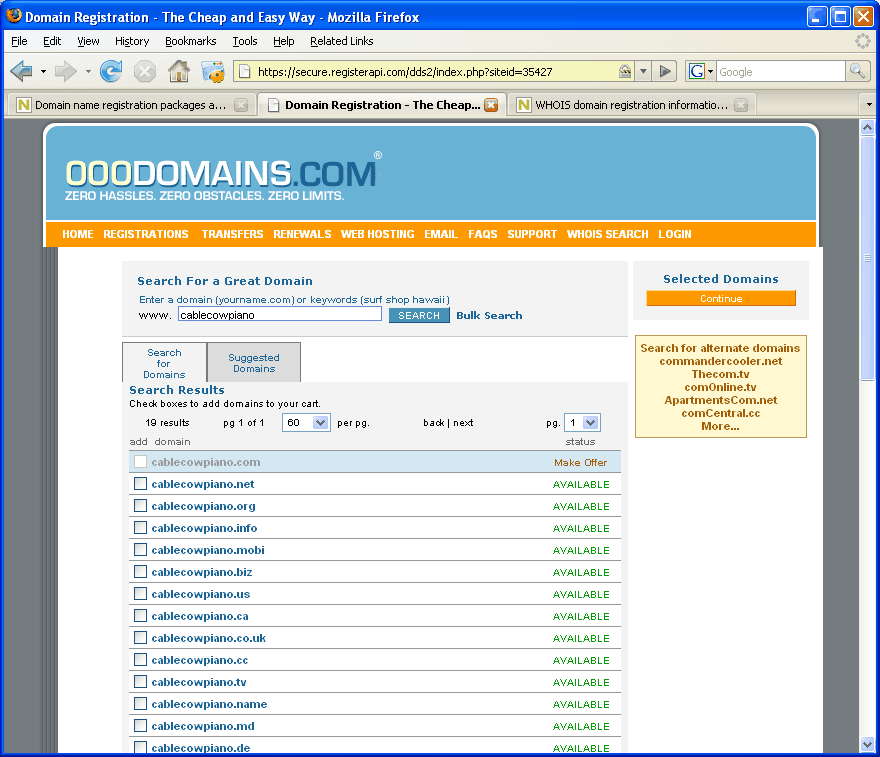Open the History menu
The width and height of the screenshot is (880, 757).
coord(132,41)
